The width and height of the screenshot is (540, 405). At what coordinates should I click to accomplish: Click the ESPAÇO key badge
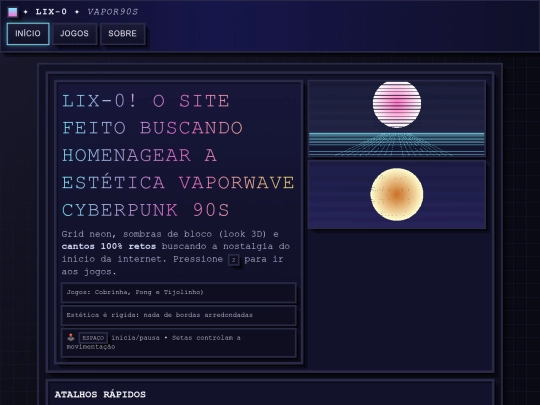[x=93, y=338]
